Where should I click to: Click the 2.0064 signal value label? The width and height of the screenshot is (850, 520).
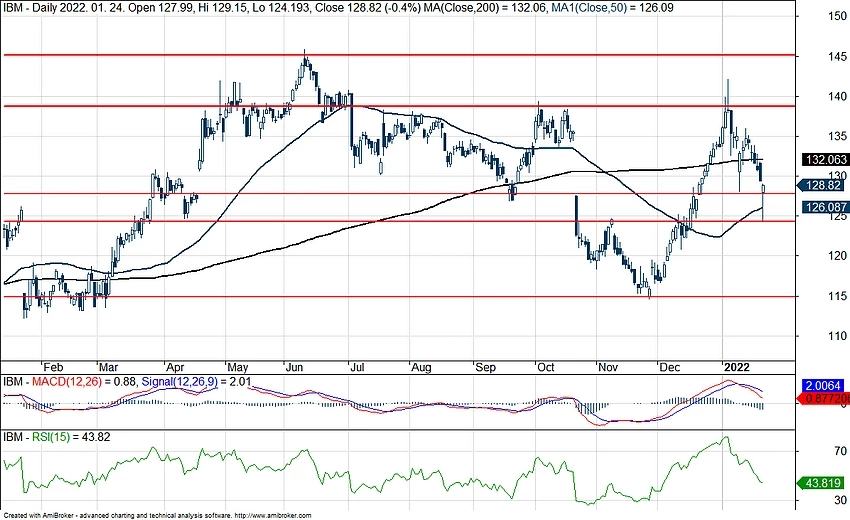point(823,386)
